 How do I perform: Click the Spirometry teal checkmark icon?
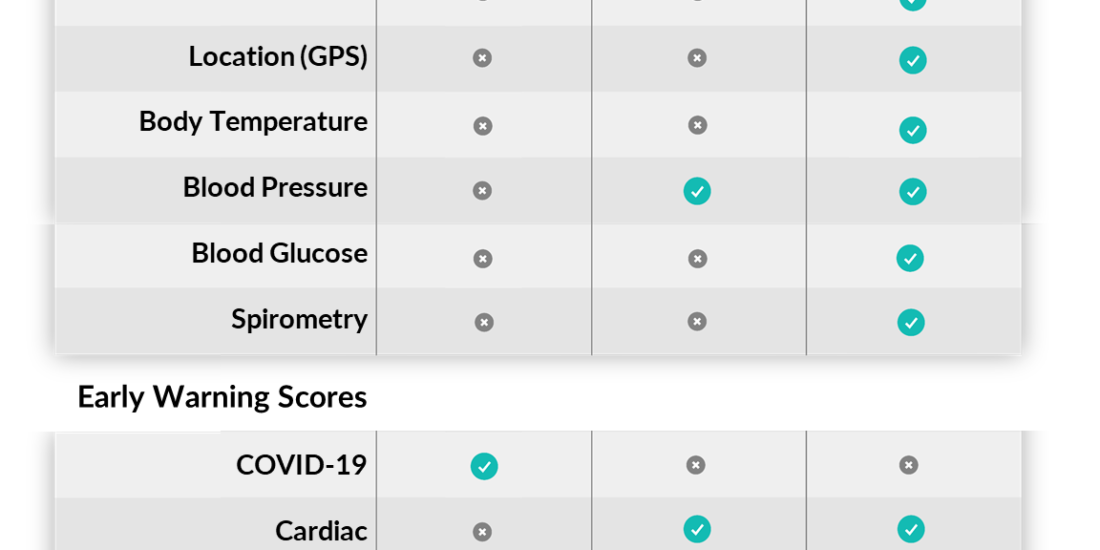coord(911,322)
